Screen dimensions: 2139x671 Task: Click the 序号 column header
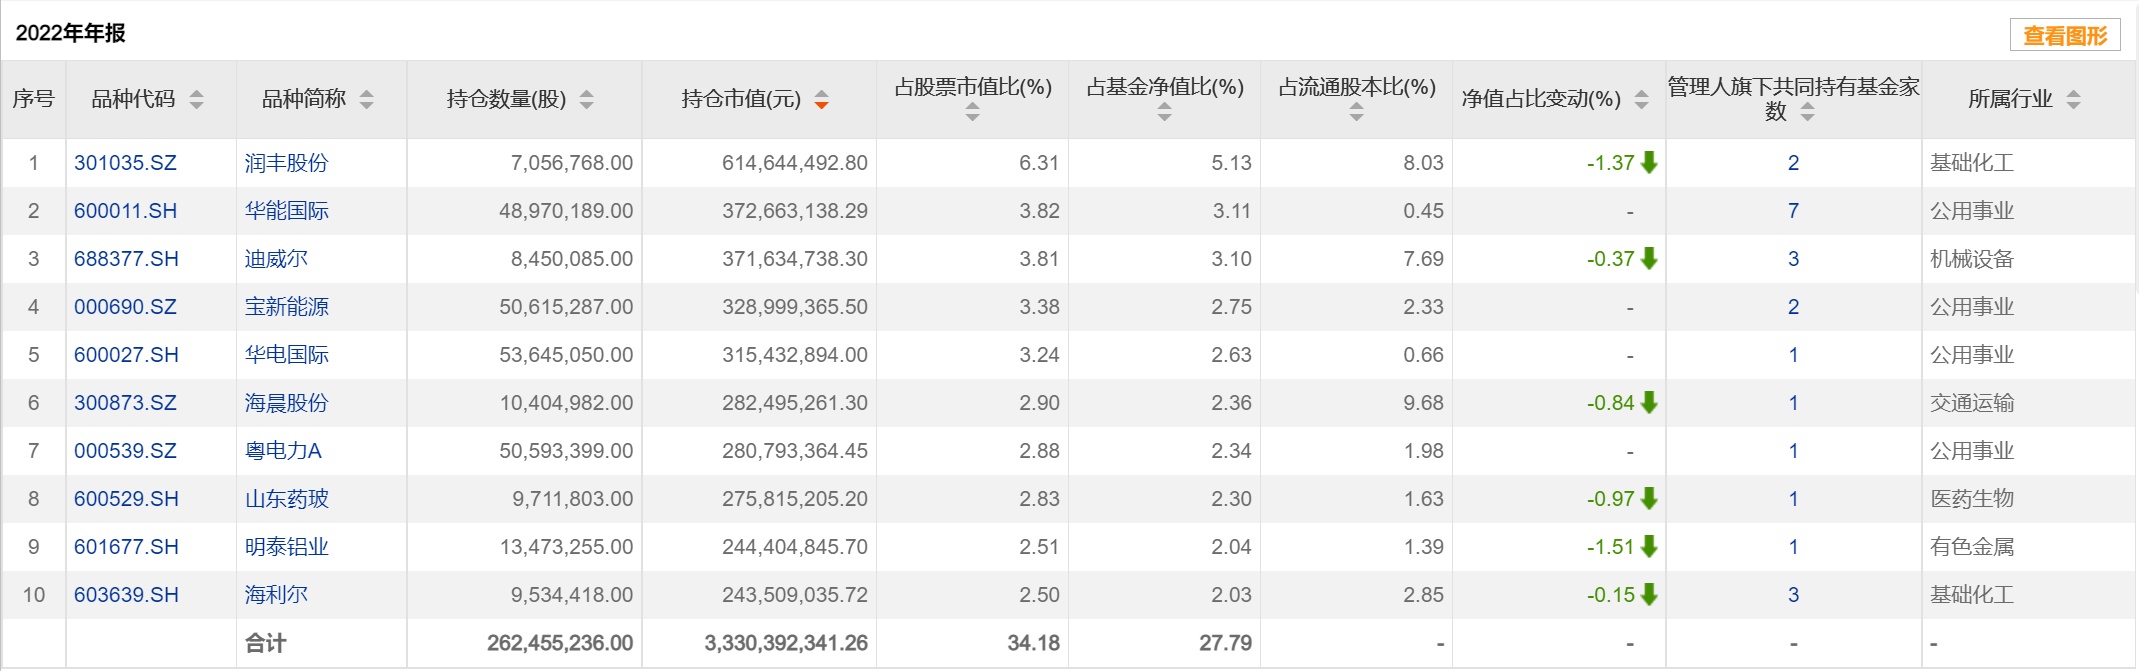33,99
